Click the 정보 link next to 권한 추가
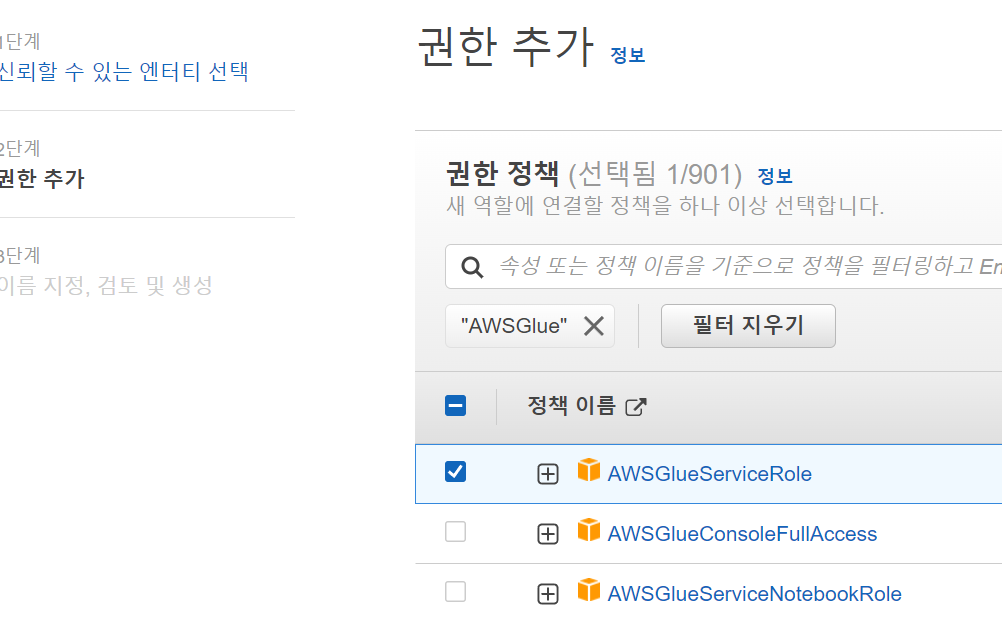 click(x=628, y=55)
